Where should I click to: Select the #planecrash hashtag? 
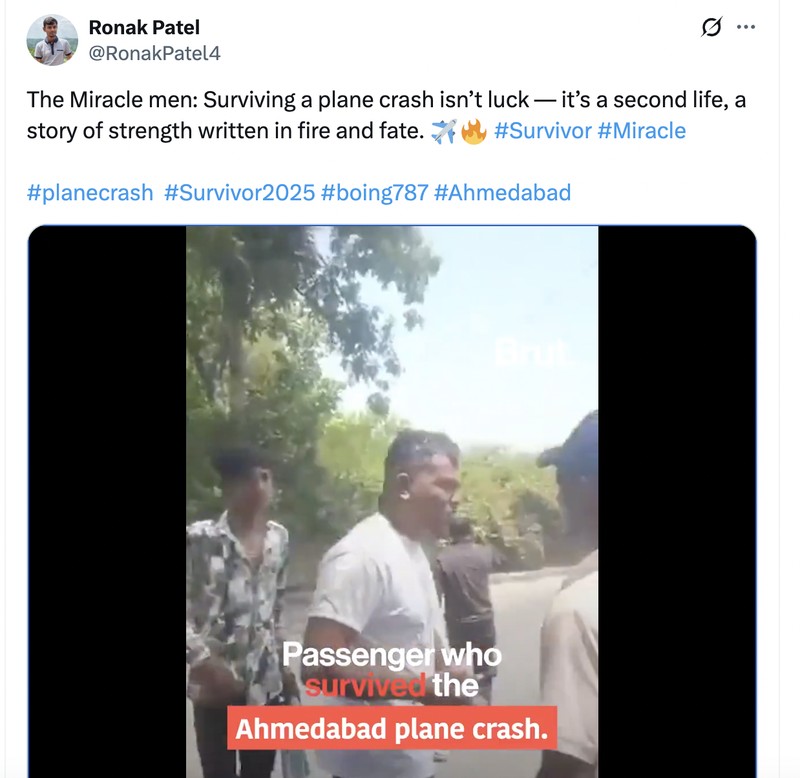click(90, 191)
